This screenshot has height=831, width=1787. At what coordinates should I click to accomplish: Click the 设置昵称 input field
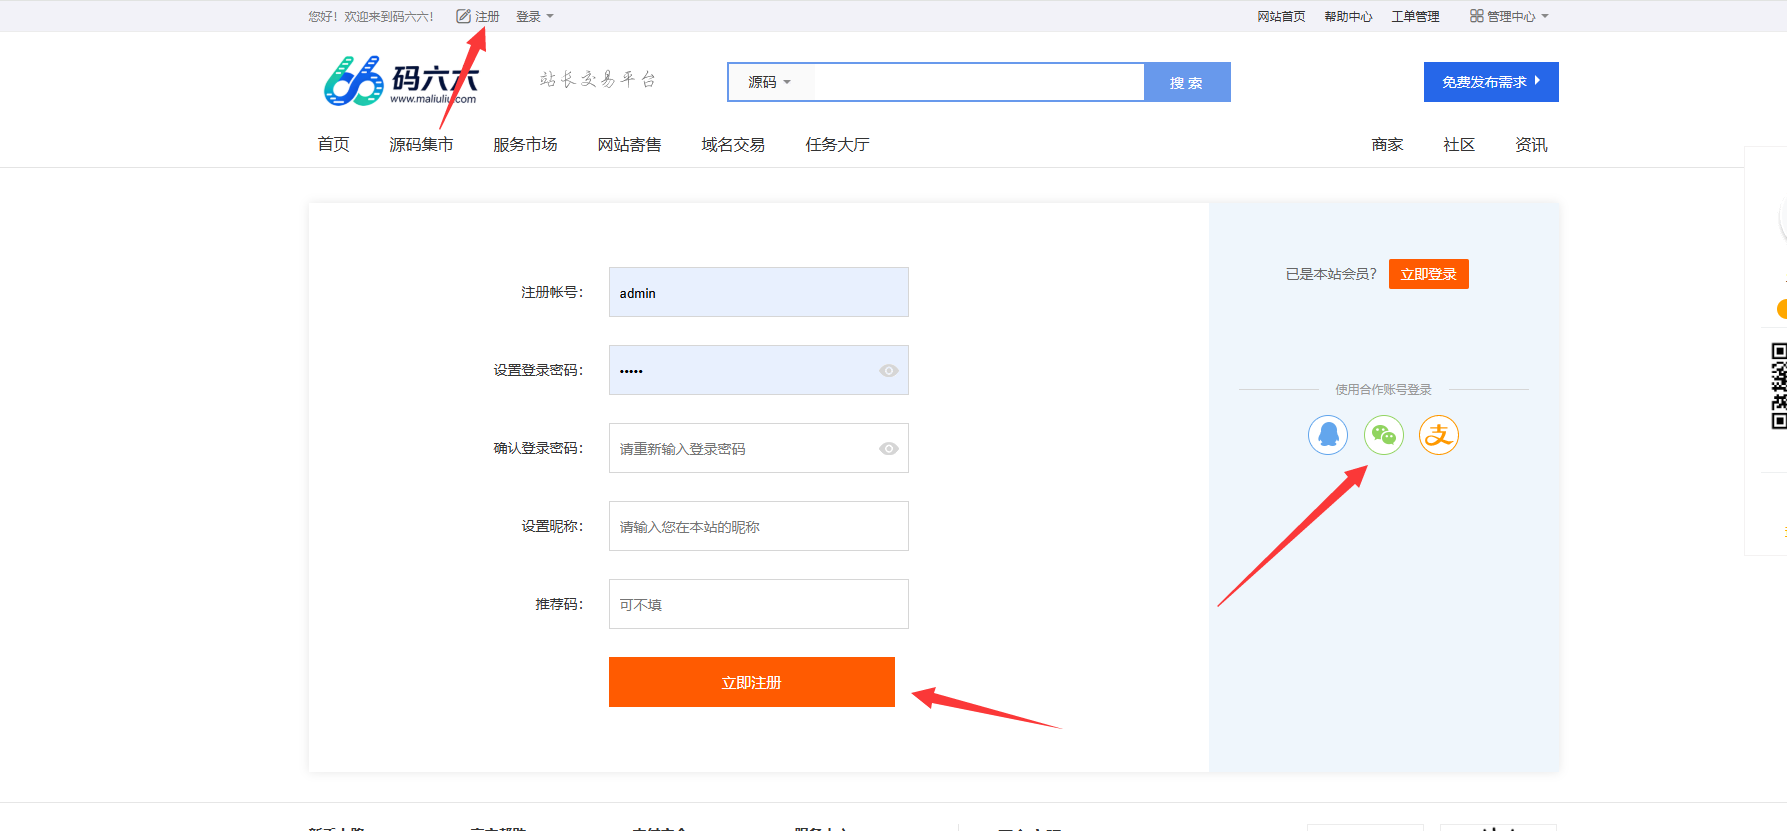pos(758,526)
